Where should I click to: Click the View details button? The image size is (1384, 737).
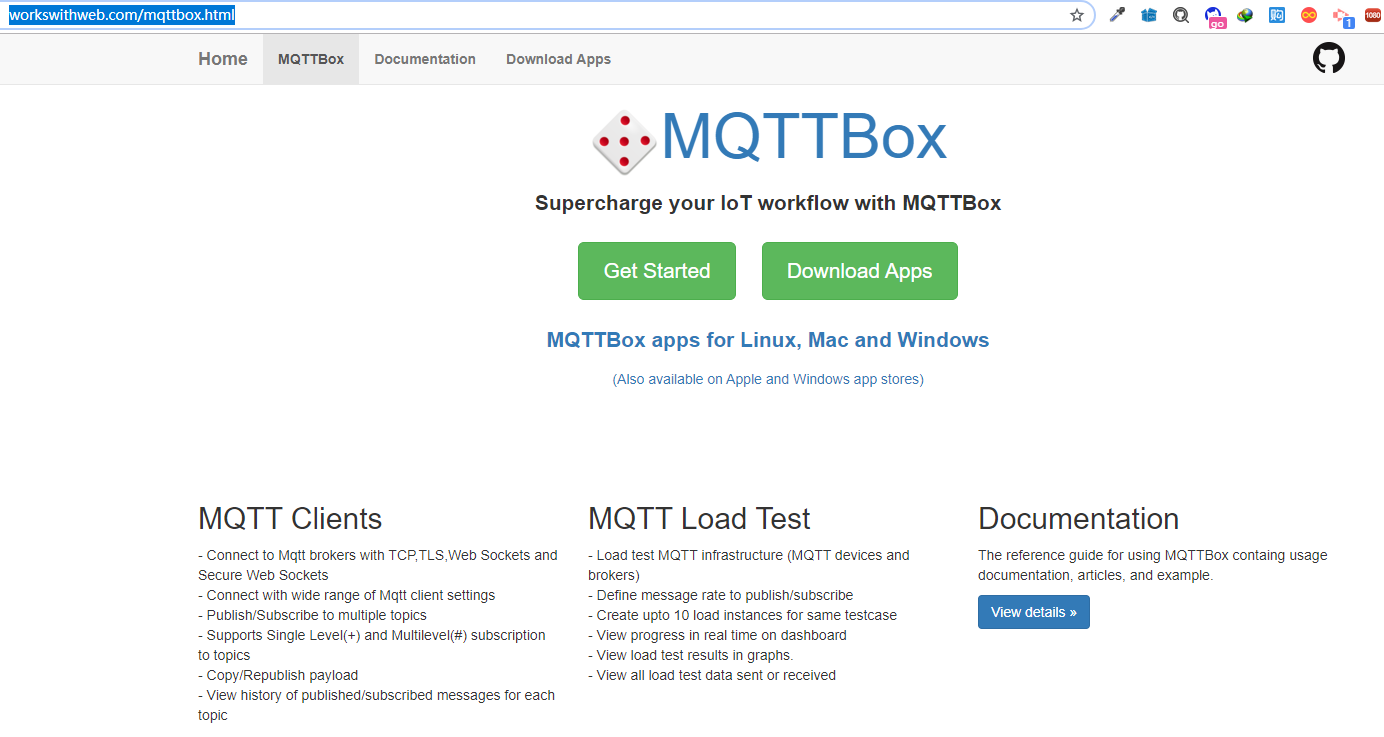[1034, 612]
